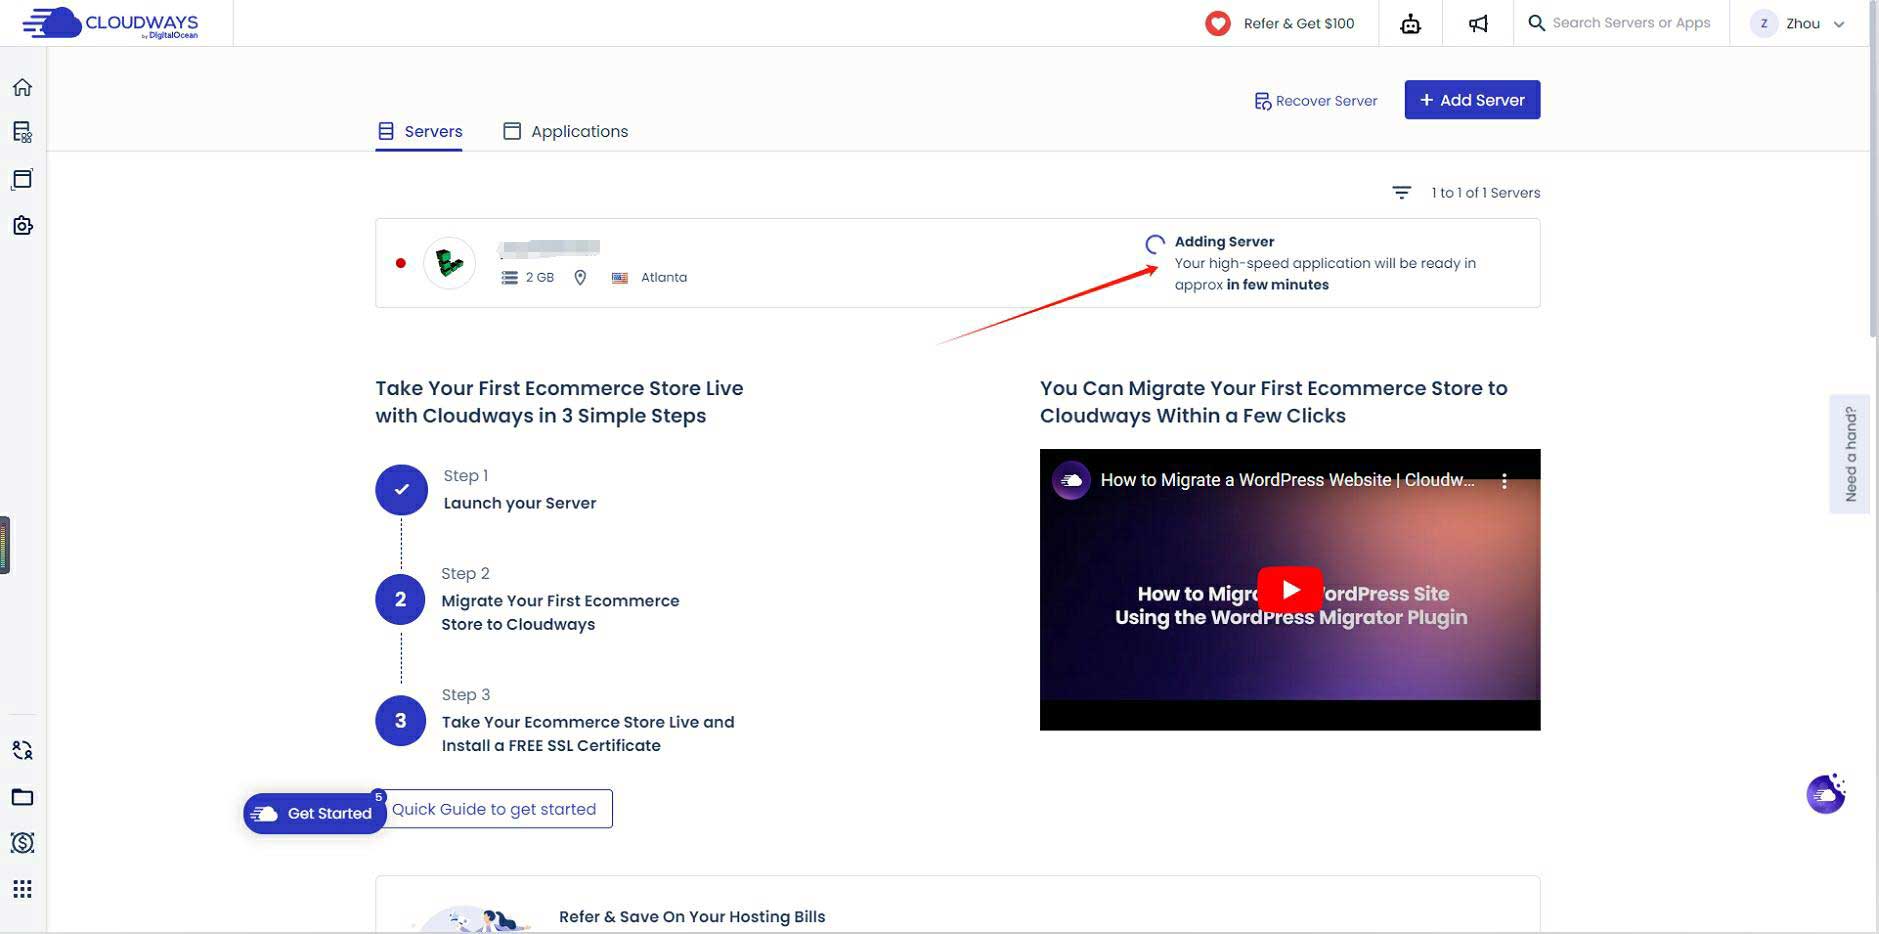Open the user-transfer sidebar icon near bottom

pos(22,750)
